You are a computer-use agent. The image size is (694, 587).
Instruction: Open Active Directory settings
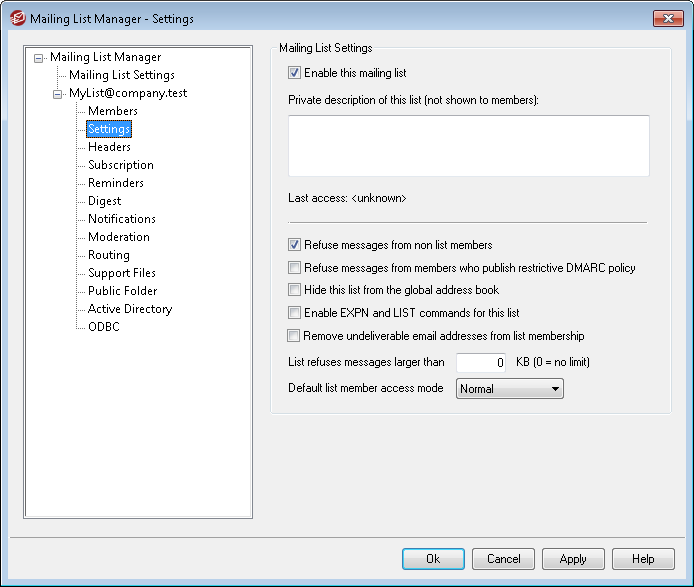(130, 309)
